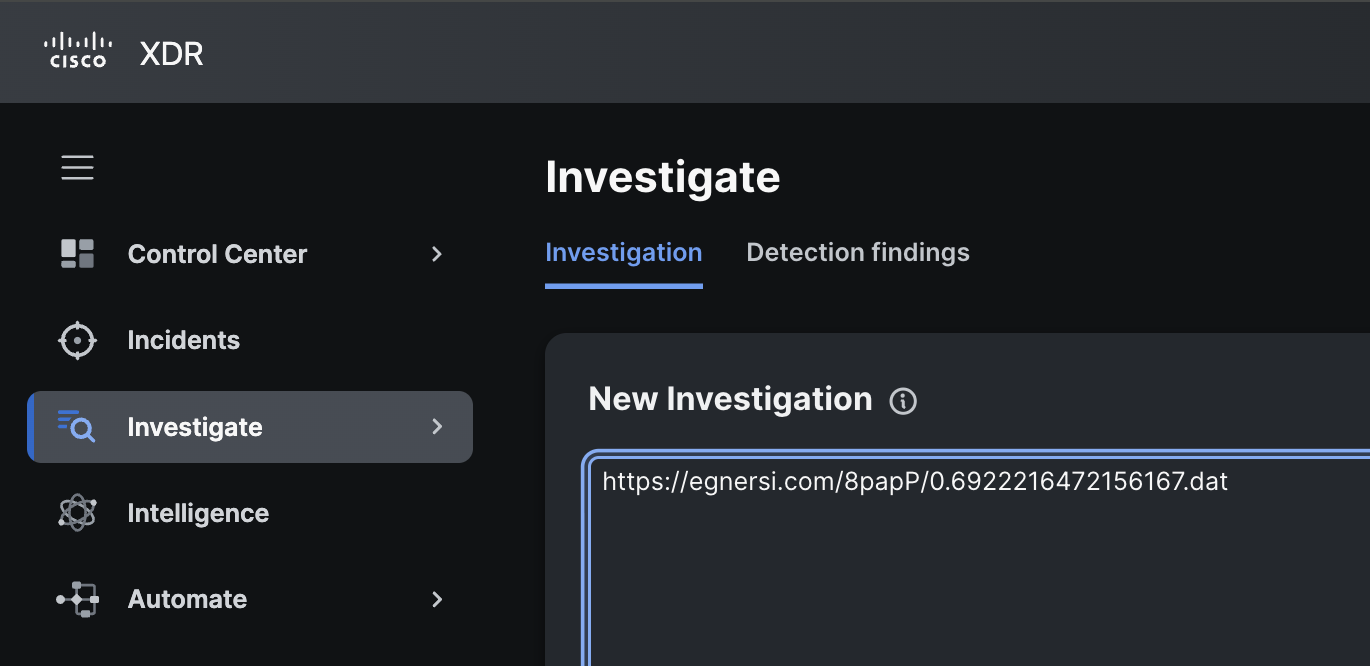
Task: Click the Intelligence atom icon
Action: [77, 513]
